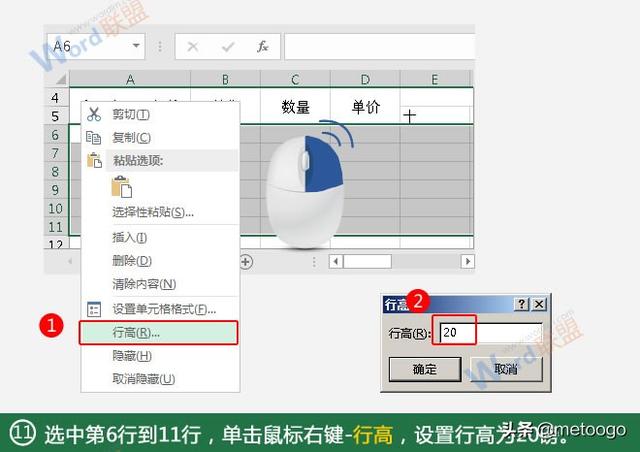Choose 行高(R)... from context menu
This screenshot has height=452, width=640.
pos(158,333)
